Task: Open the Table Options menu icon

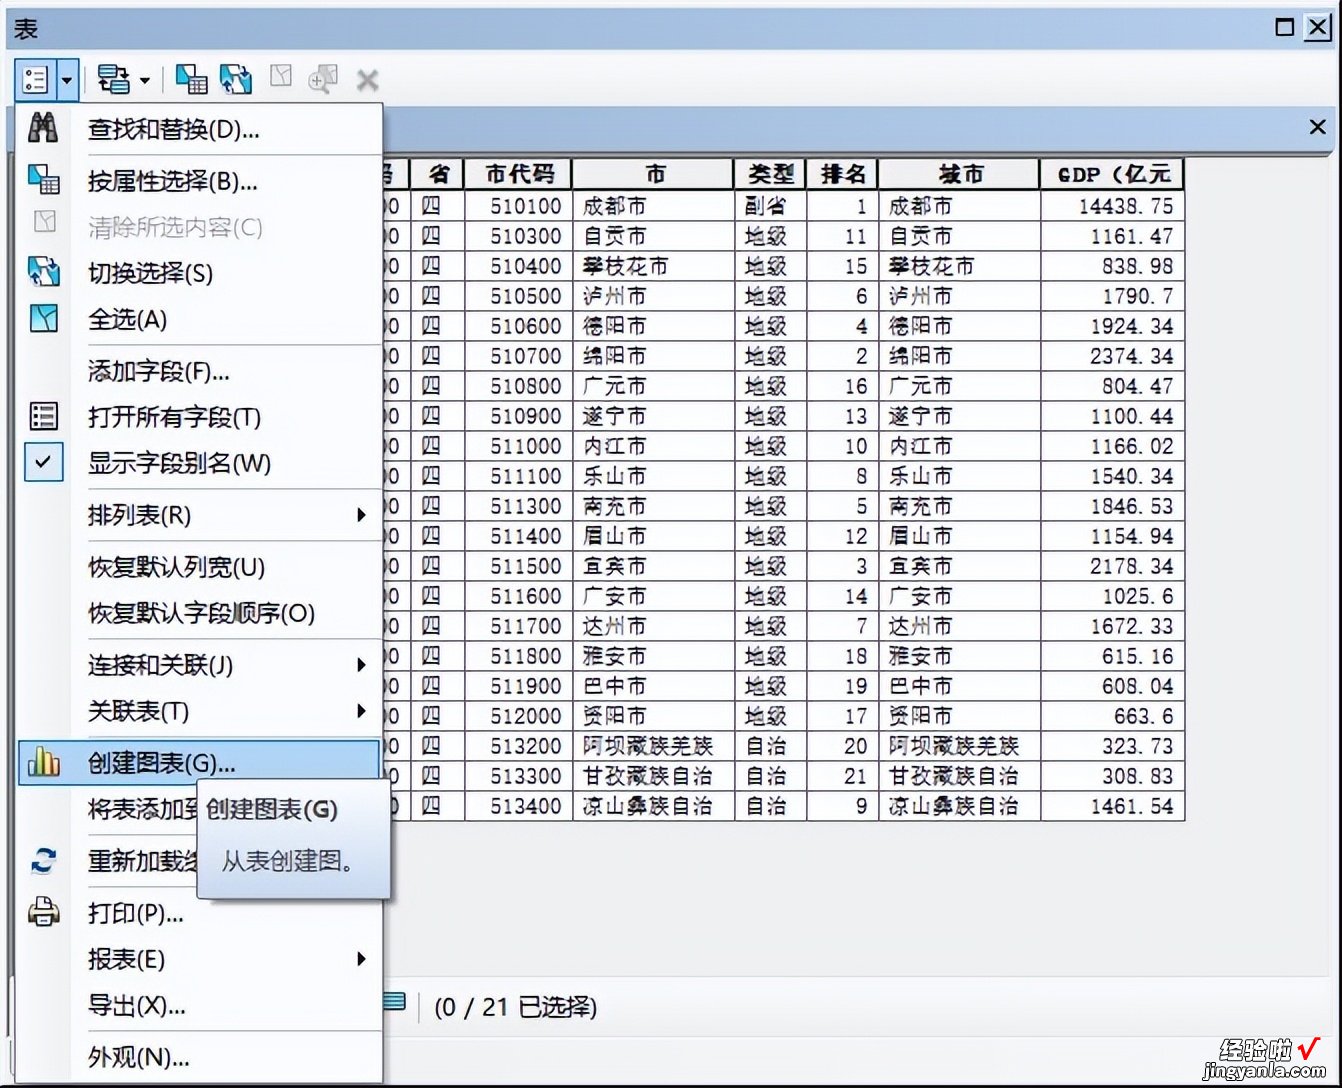Action: 36,79
